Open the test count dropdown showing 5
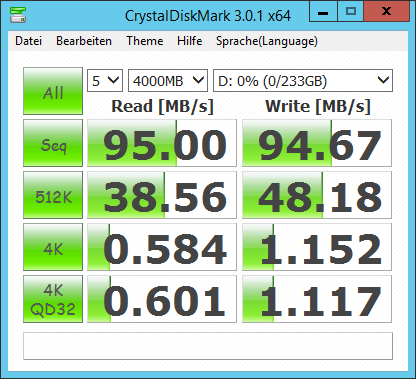The image size is (416, 379). coord(105,81)
